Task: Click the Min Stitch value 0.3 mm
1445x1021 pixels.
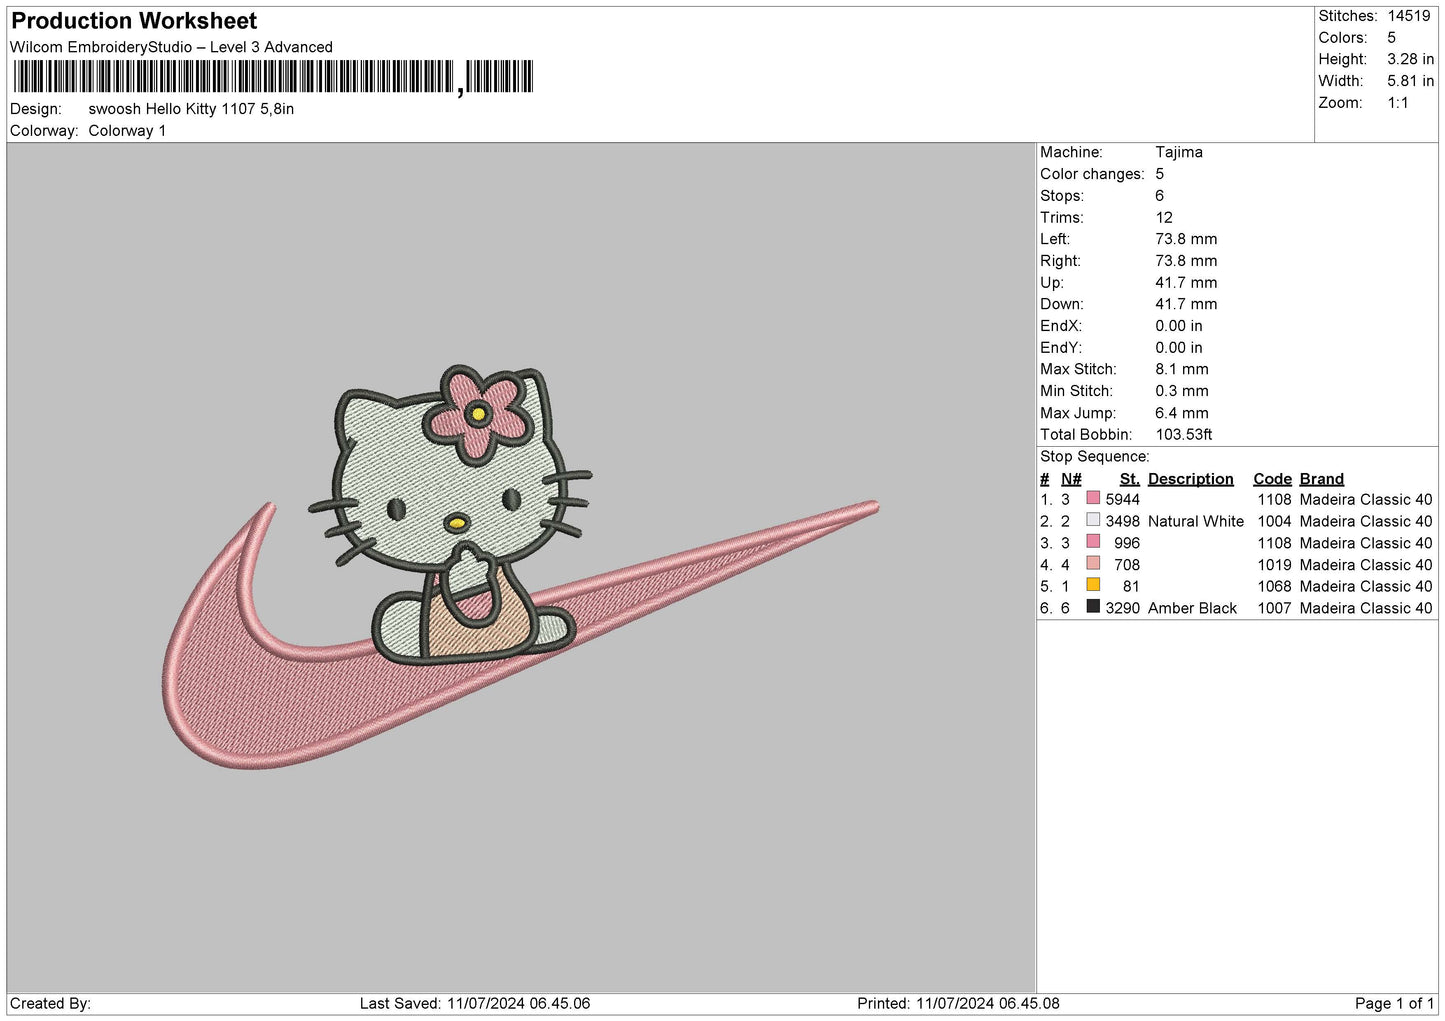Action: (x=1182, y=391)
